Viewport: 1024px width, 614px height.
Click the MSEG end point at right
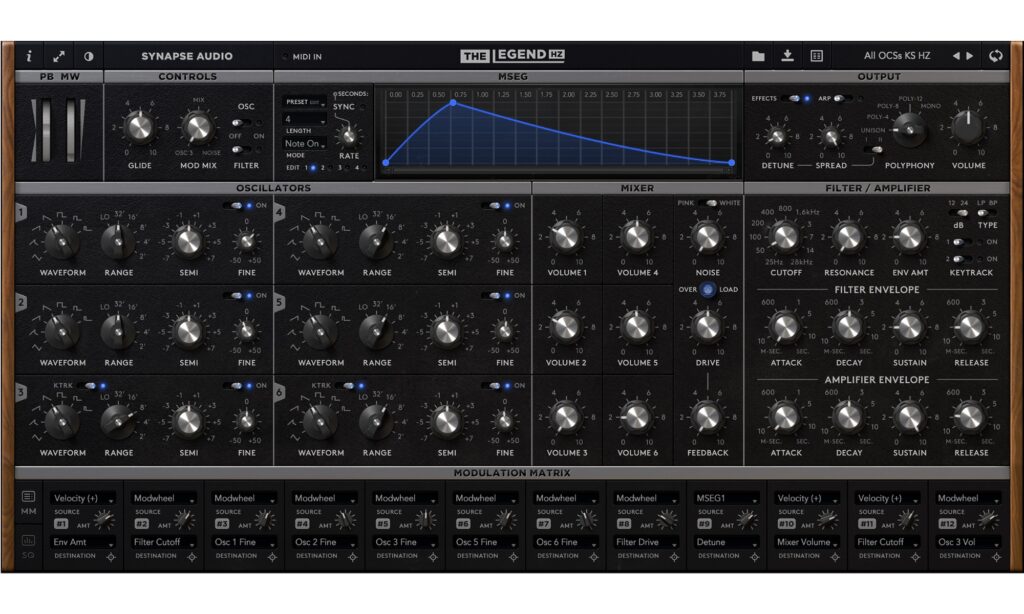[x=731, y=163]
